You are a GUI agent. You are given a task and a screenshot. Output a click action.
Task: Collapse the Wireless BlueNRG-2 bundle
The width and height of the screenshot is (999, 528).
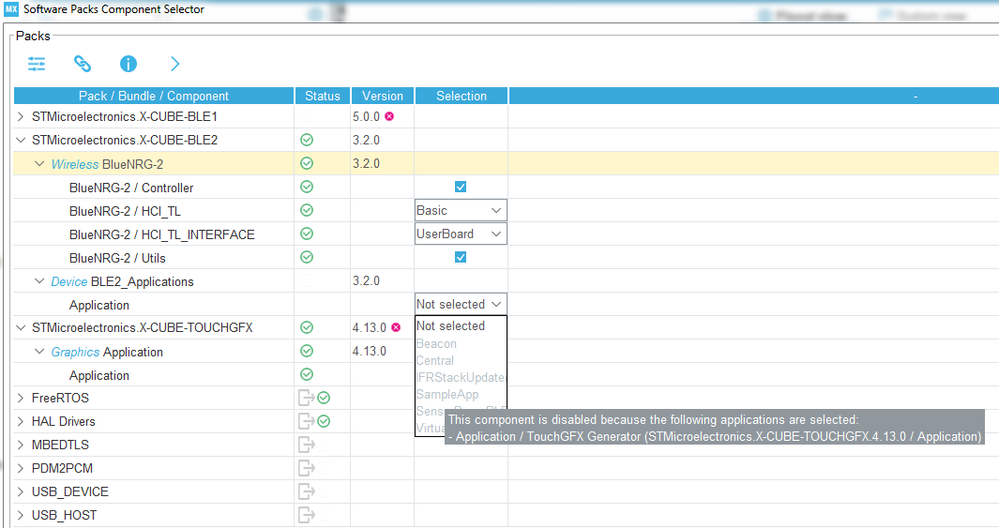pos(40,164)
